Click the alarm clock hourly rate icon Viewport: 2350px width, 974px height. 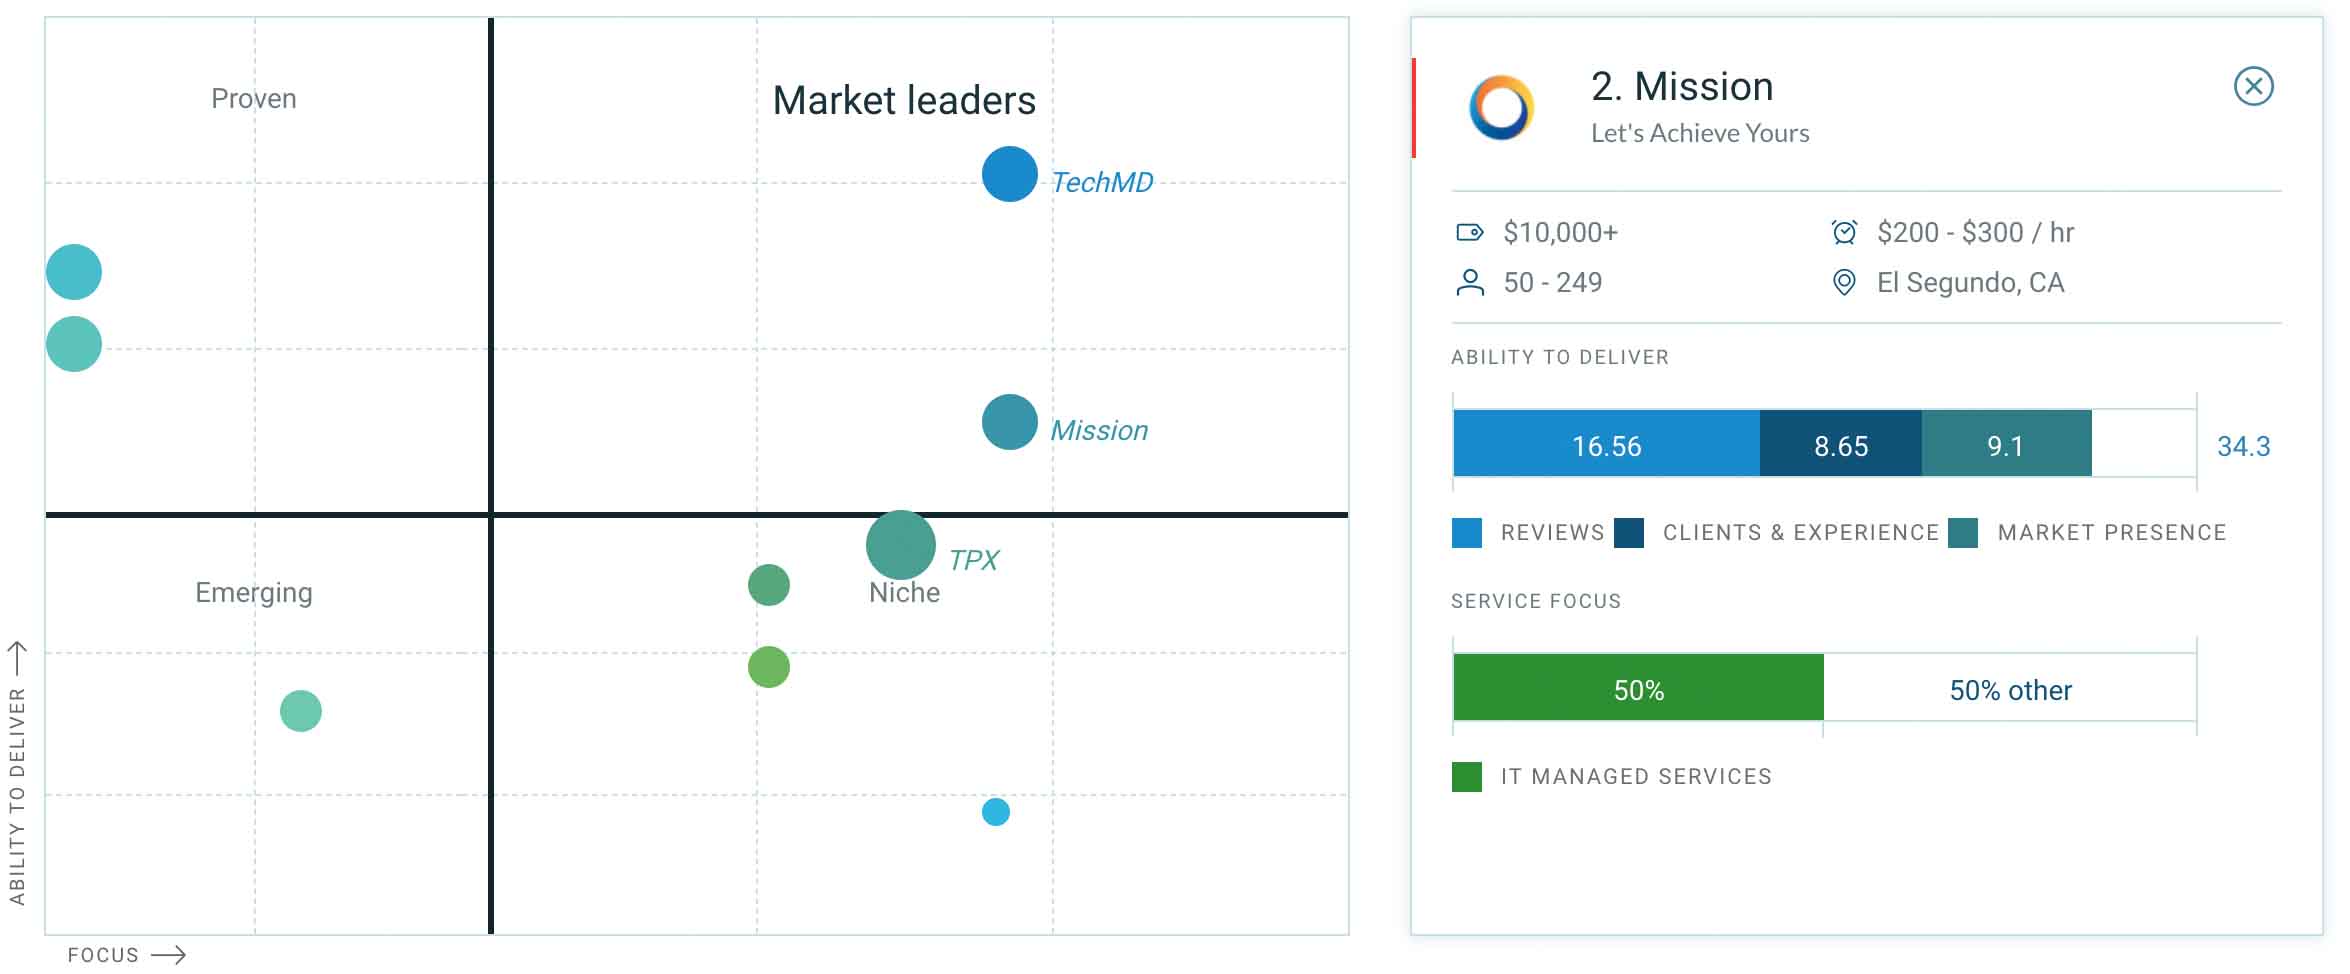pyautogui.click(x=1843, y=233)
